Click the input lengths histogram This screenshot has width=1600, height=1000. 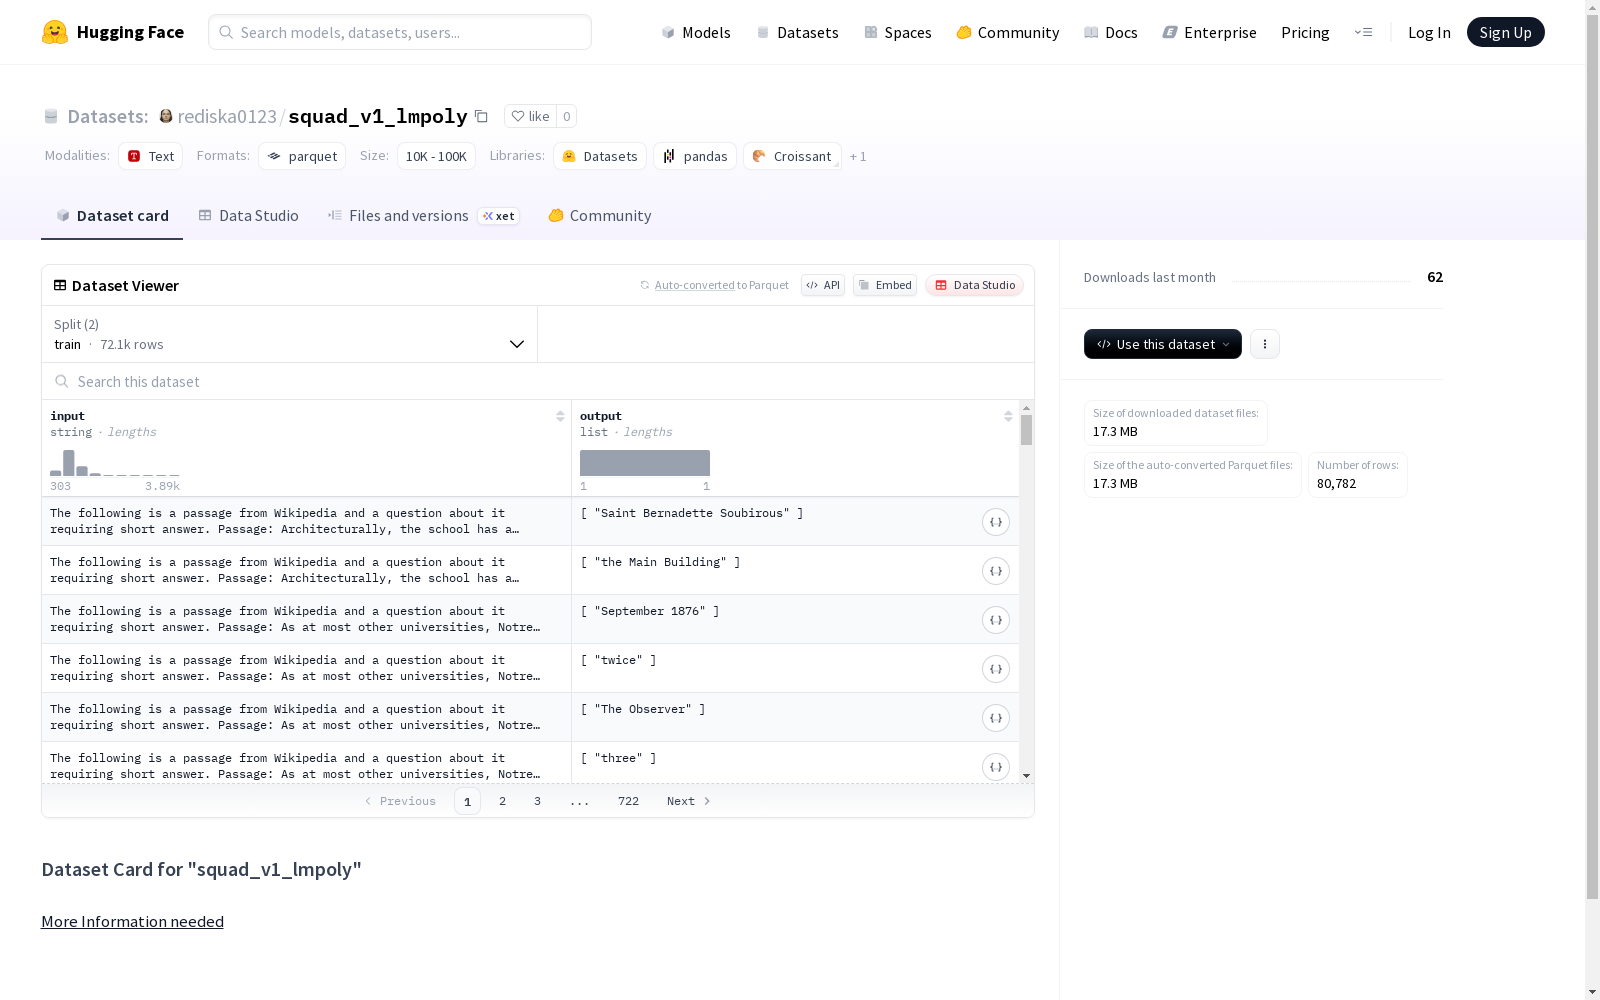115,462
